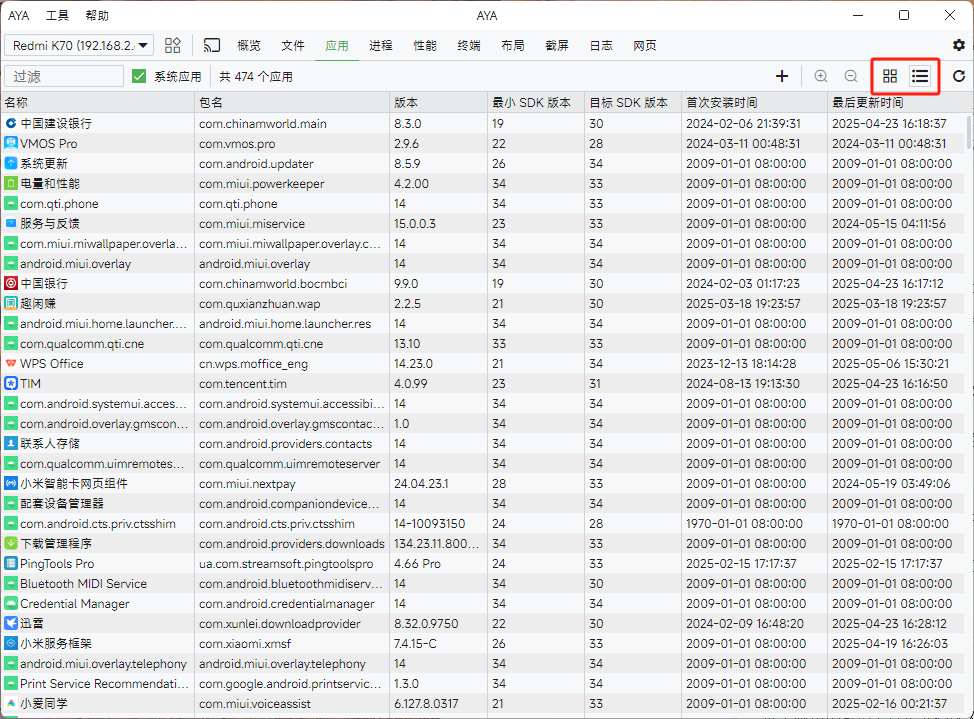
Task: Click the screen mirroring cast icon
Action: point(211,45)
